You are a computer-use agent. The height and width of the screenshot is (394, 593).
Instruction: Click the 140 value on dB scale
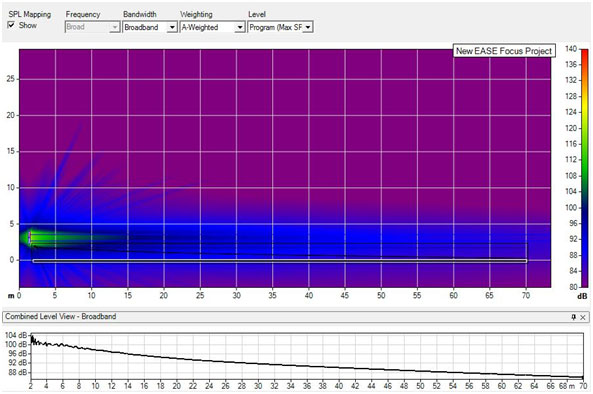pyautogui.click(x=571, y=49)
